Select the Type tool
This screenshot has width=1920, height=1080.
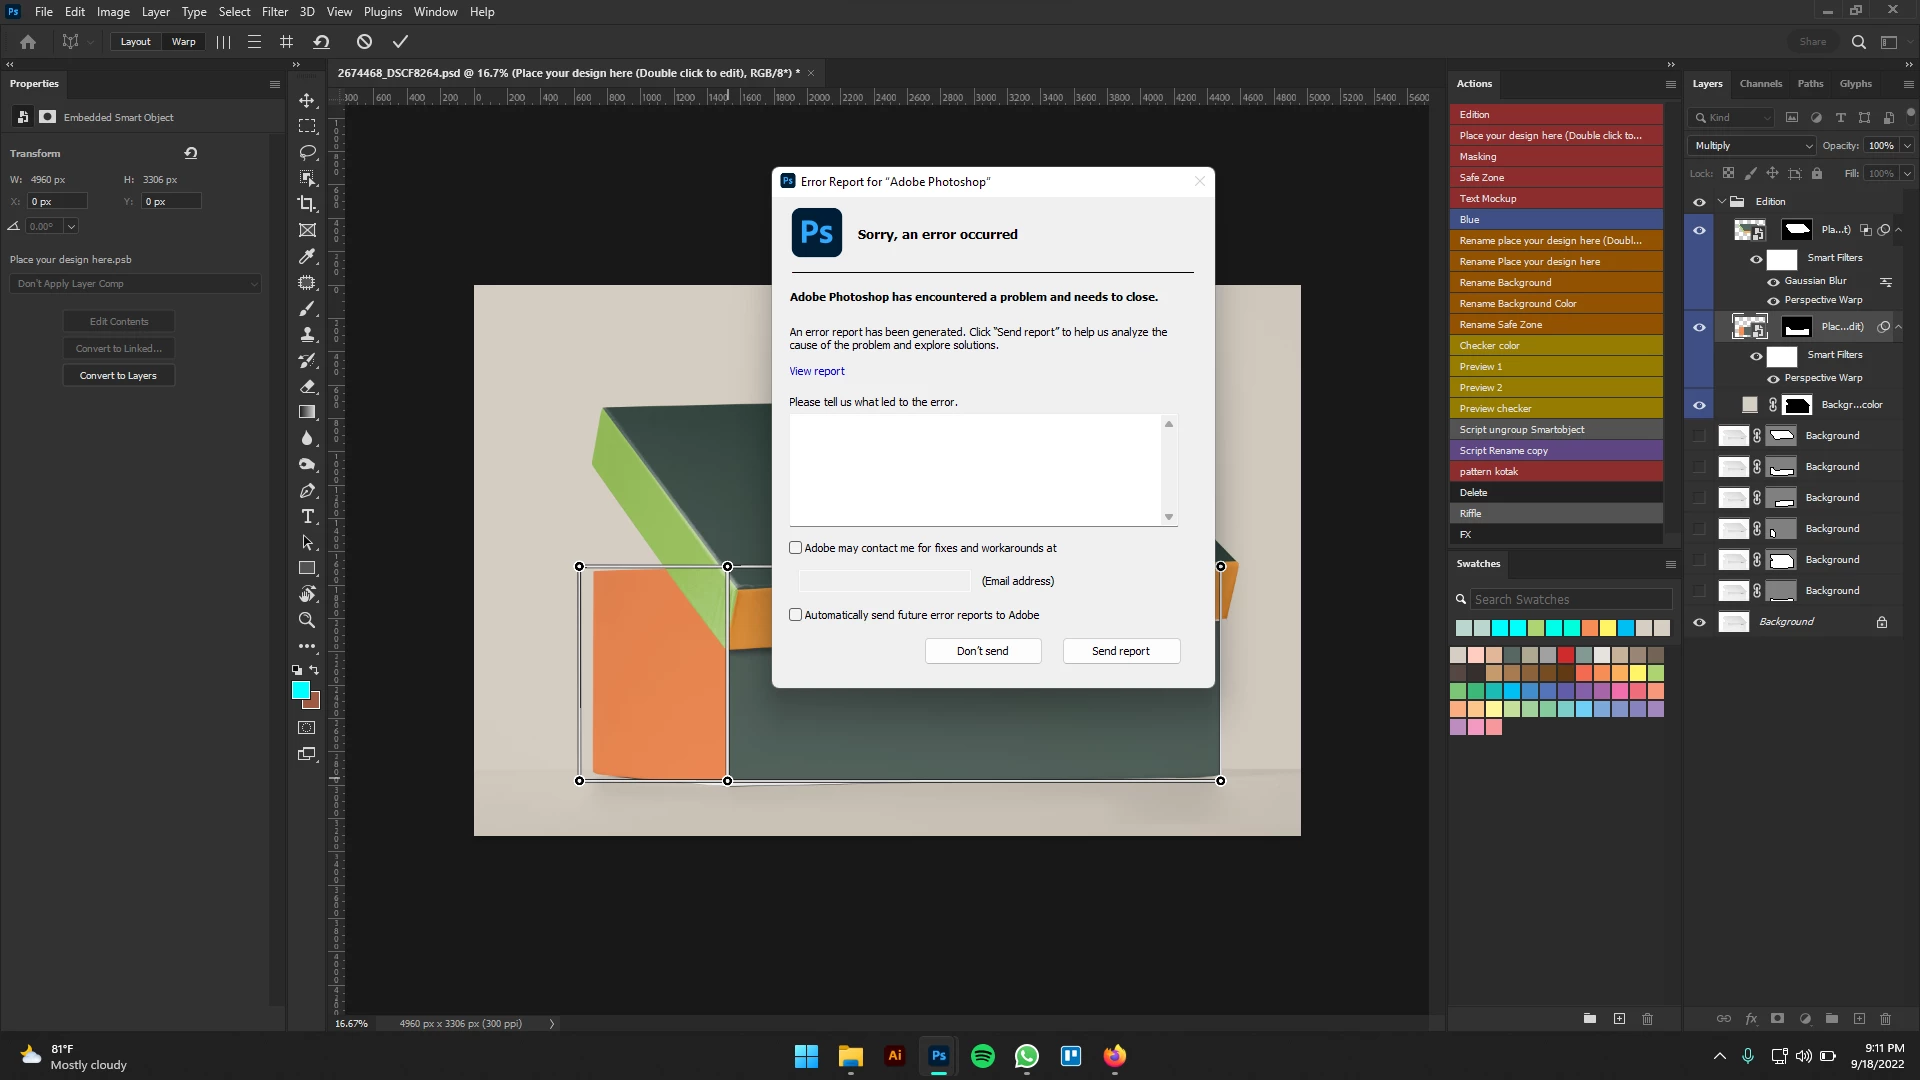[307, 516]
